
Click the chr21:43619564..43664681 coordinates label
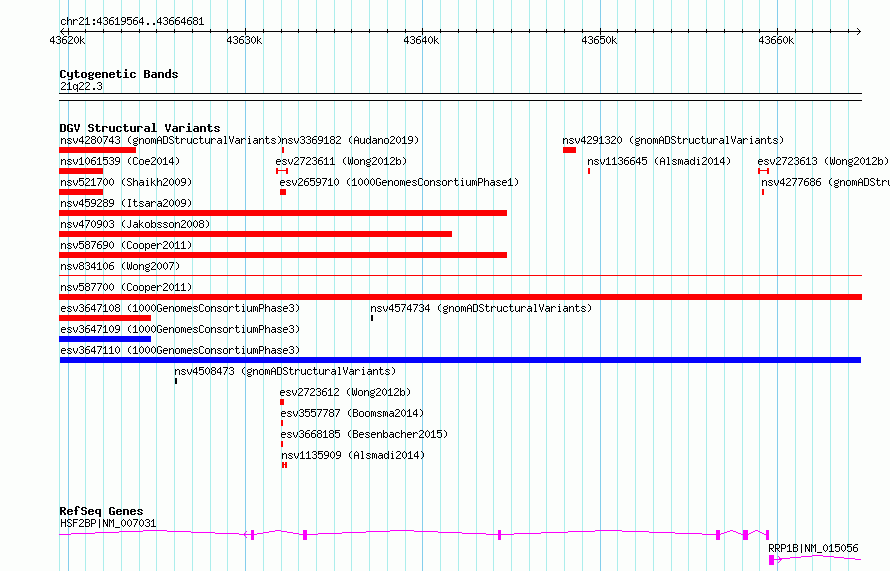132,21
